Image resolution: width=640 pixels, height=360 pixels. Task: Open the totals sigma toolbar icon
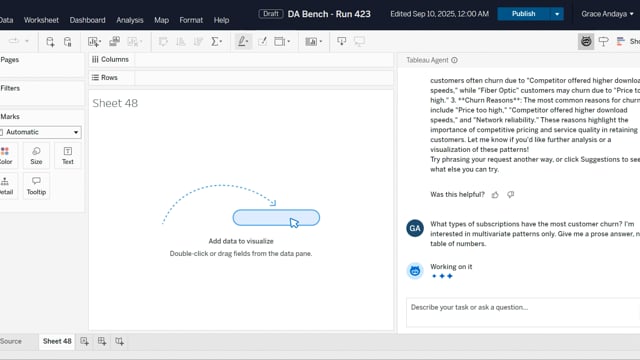(216, 42)
